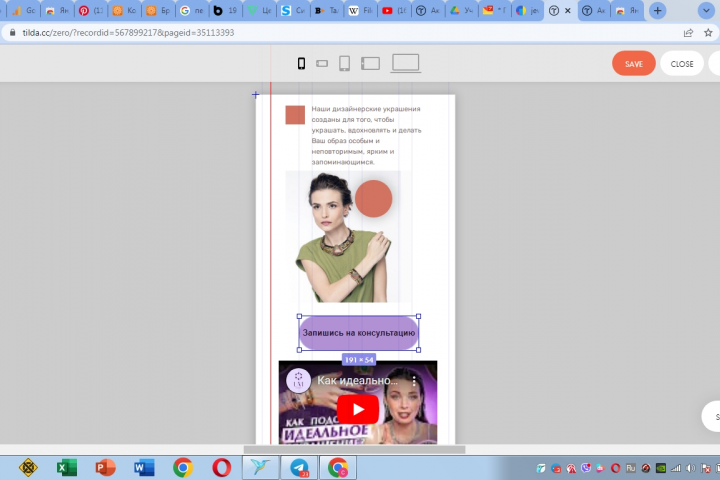This screenshot has width=720, height=480.
Task: Select the mobile portrait device view icon
Action: pos(301,63)
